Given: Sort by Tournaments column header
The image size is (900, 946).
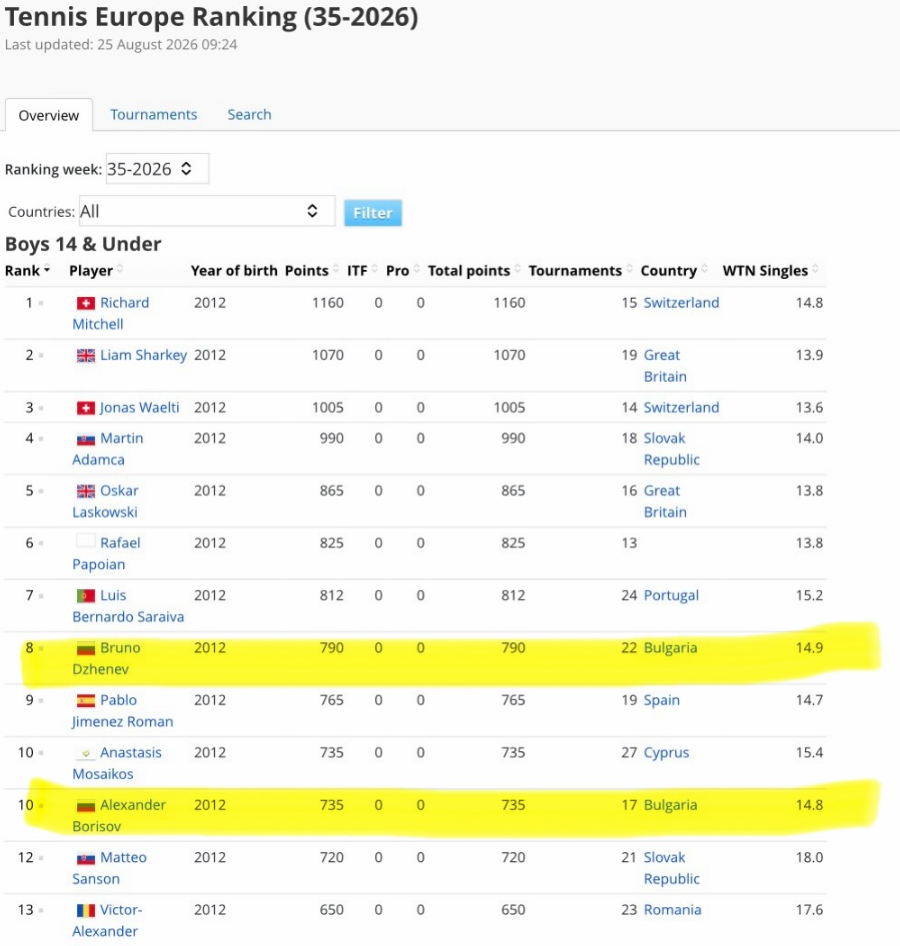Looking at the screenshot, I should [575, 270].
